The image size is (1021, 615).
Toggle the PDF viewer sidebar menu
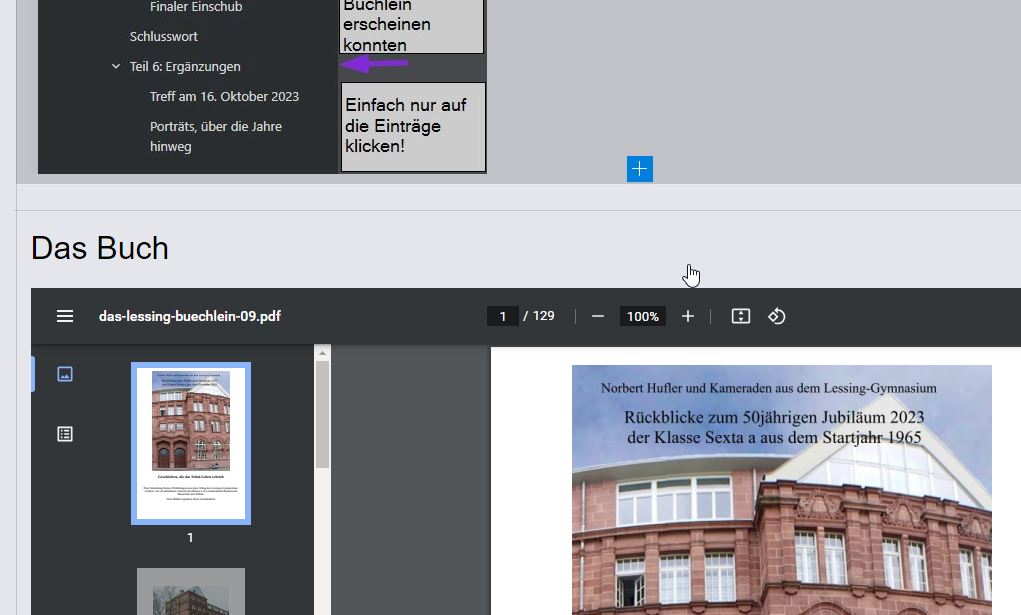tap(64, 317)
